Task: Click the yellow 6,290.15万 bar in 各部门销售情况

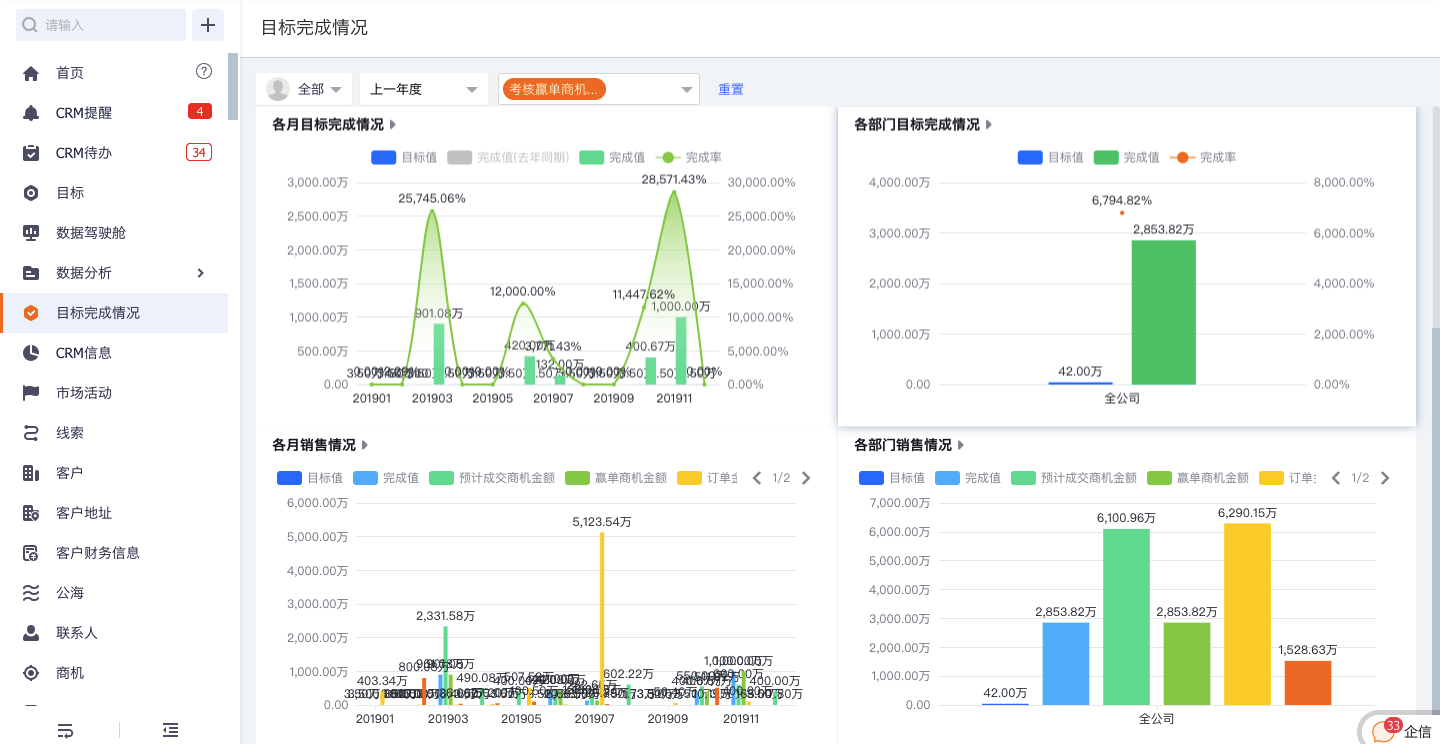Action: [1247, 614]
